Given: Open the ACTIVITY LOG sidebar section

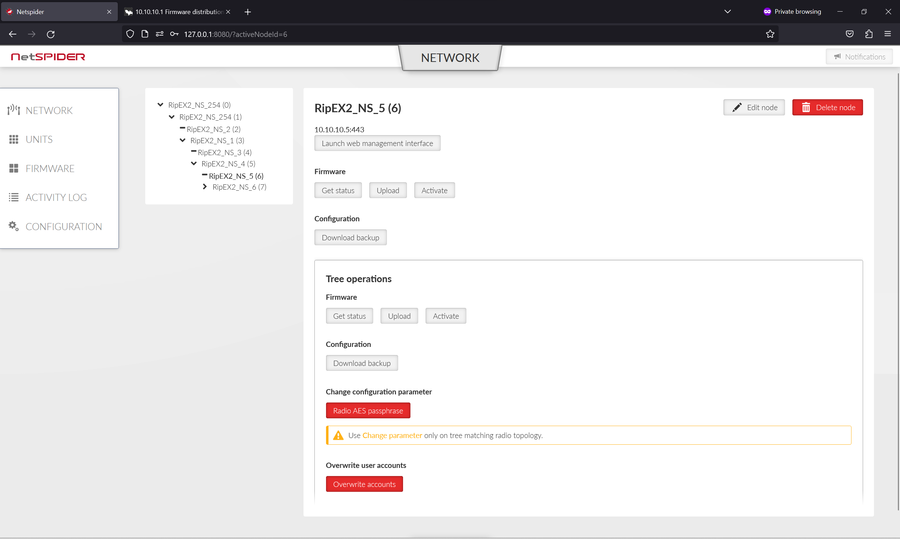Looking at the screenshot, I should (x=56, y=197).
